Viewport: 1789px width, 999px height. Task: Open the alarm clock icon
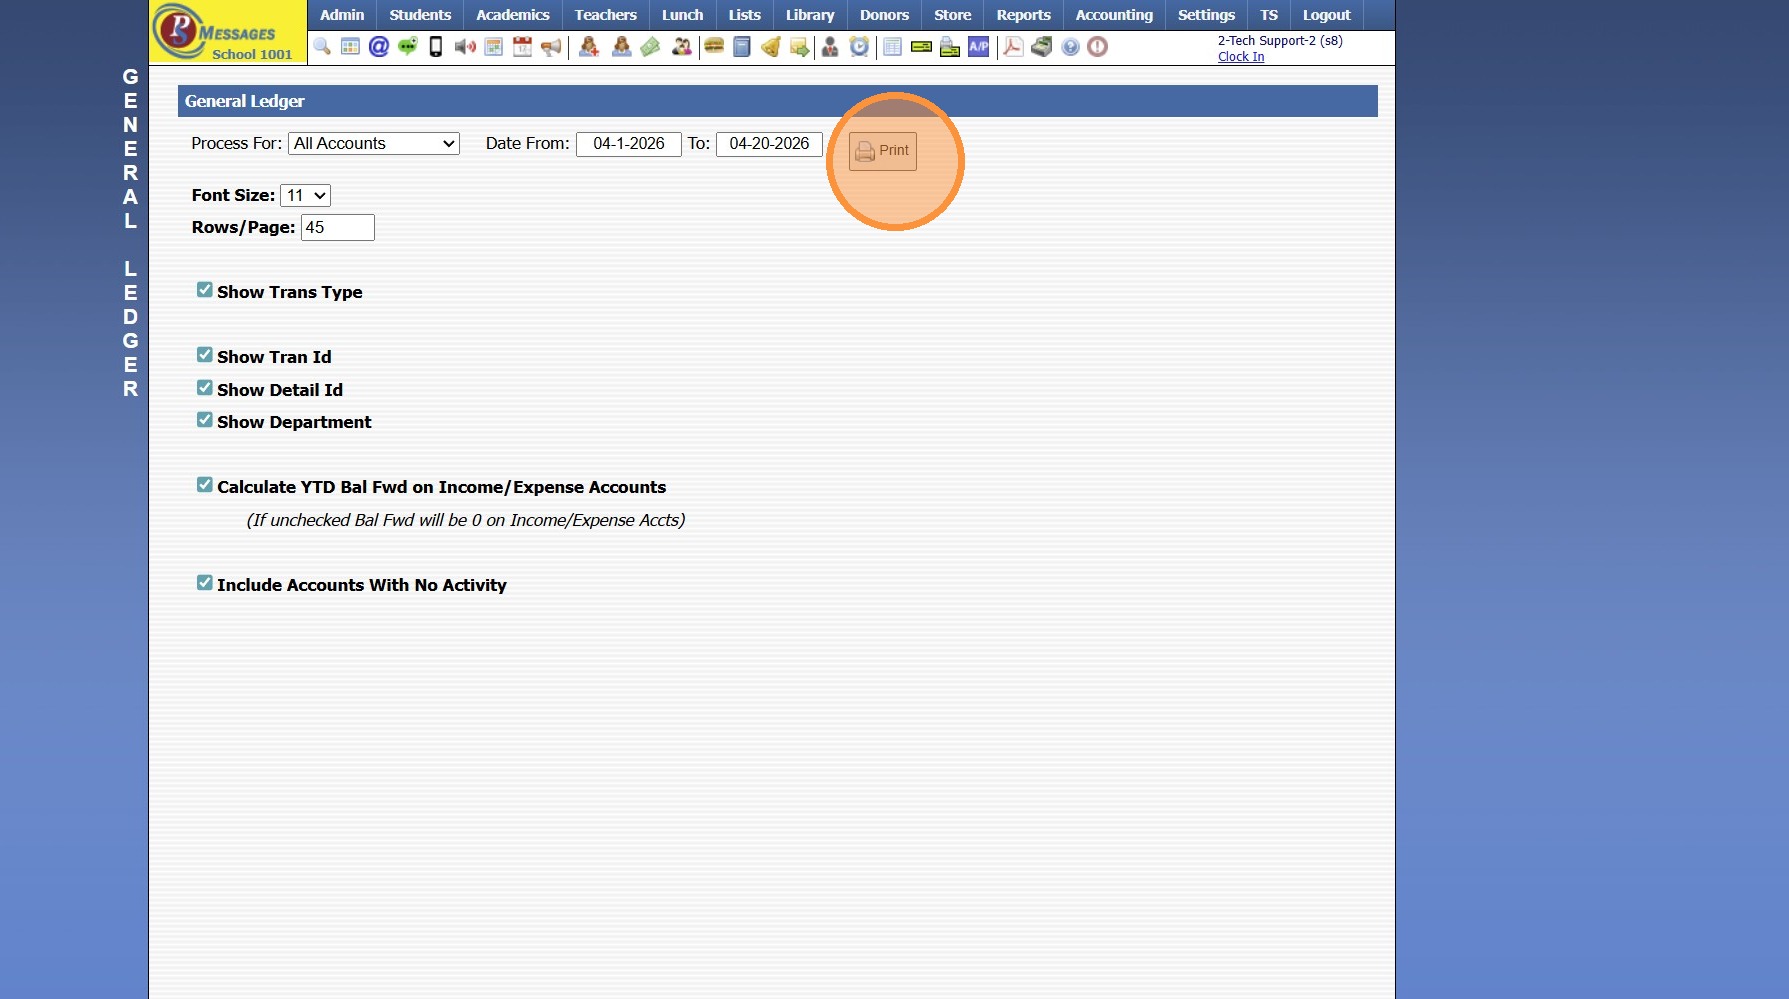click(859, 47)
